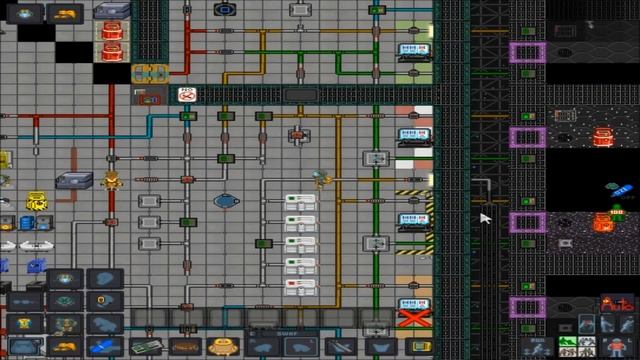Open the topmost atmospherics computer console
Screen dimensions: 640x360
[414, 52]
